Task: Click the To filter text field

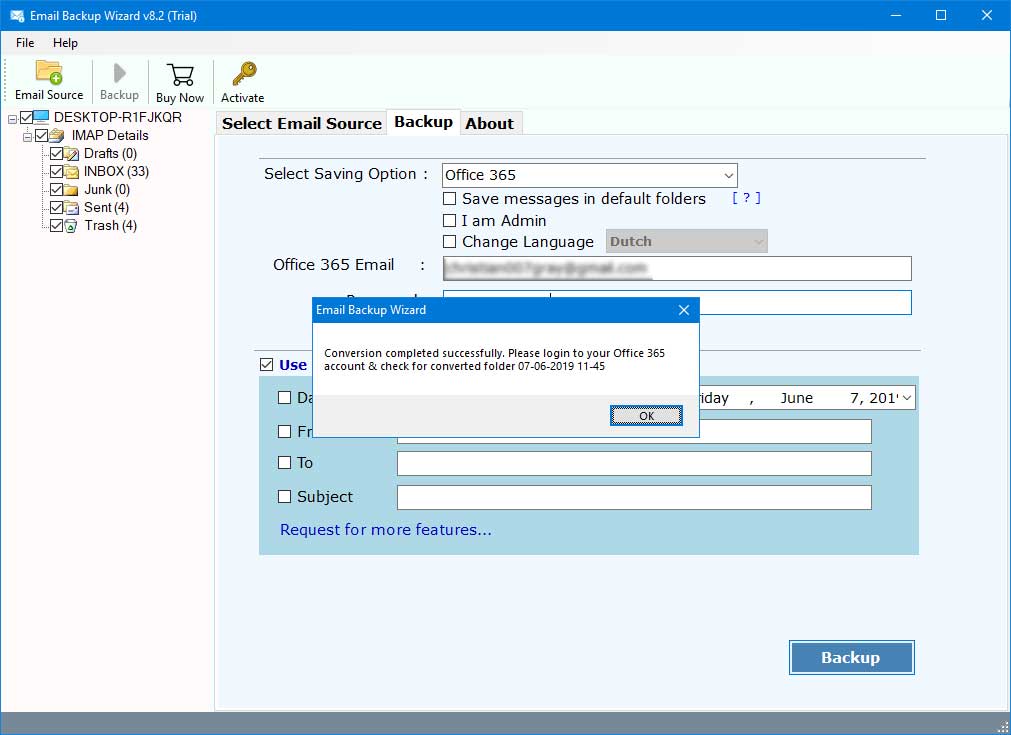Action: (634, 464)
